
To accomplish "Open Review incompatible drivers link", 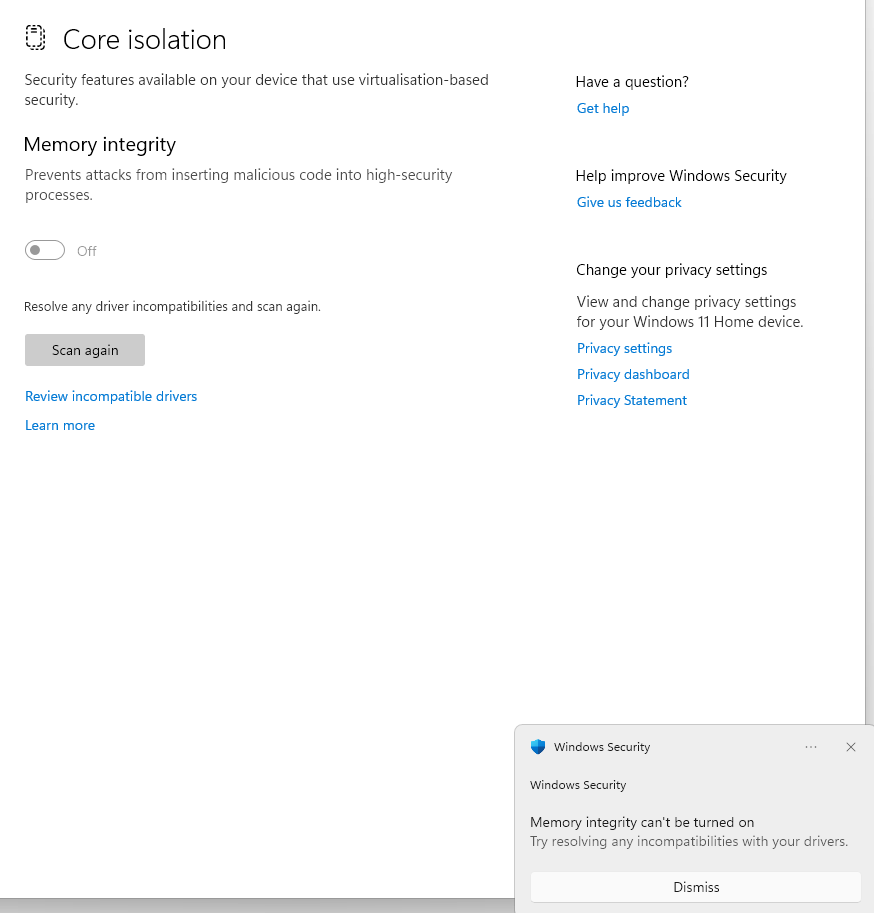I will (111, 397).
